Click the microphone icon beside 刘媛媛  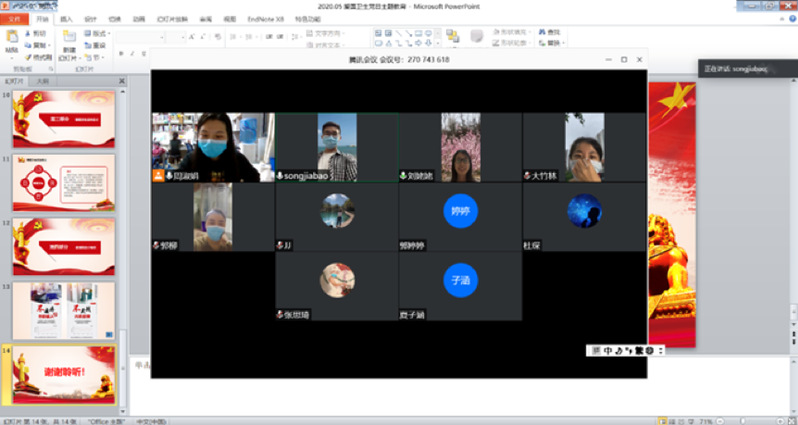(x=402, y=175)
